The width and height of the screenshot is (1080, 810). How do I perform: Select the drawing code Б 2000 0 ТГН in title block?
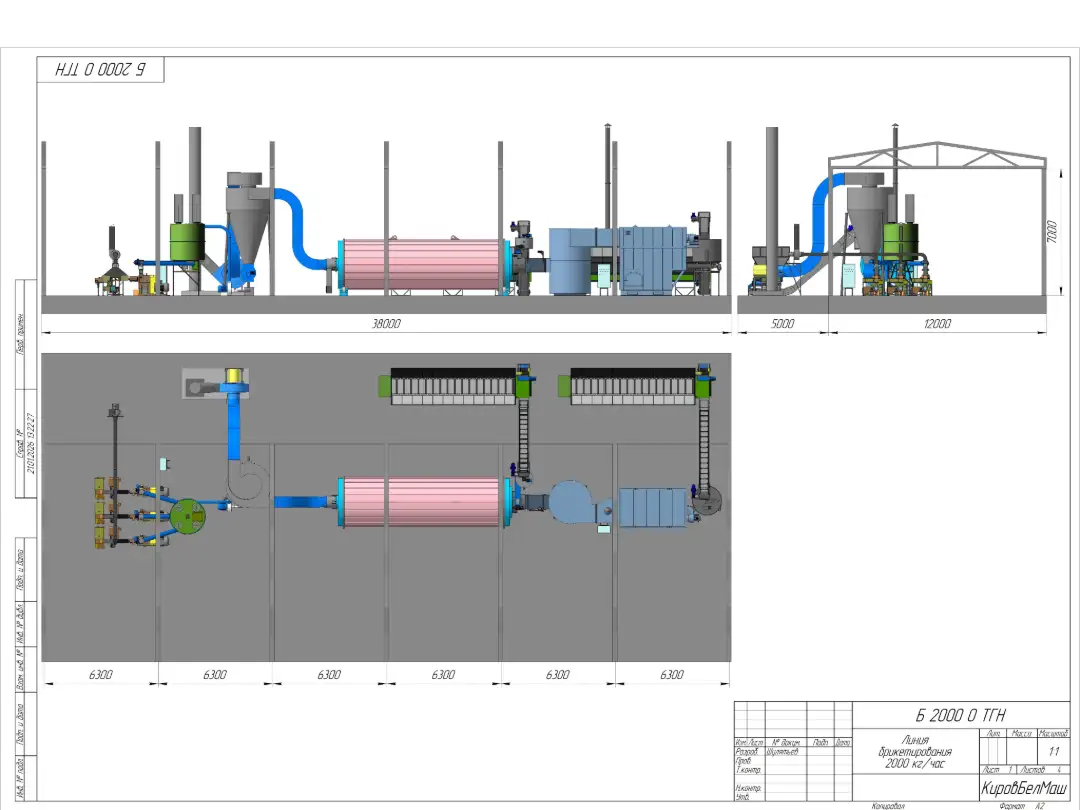click(960, 715)
